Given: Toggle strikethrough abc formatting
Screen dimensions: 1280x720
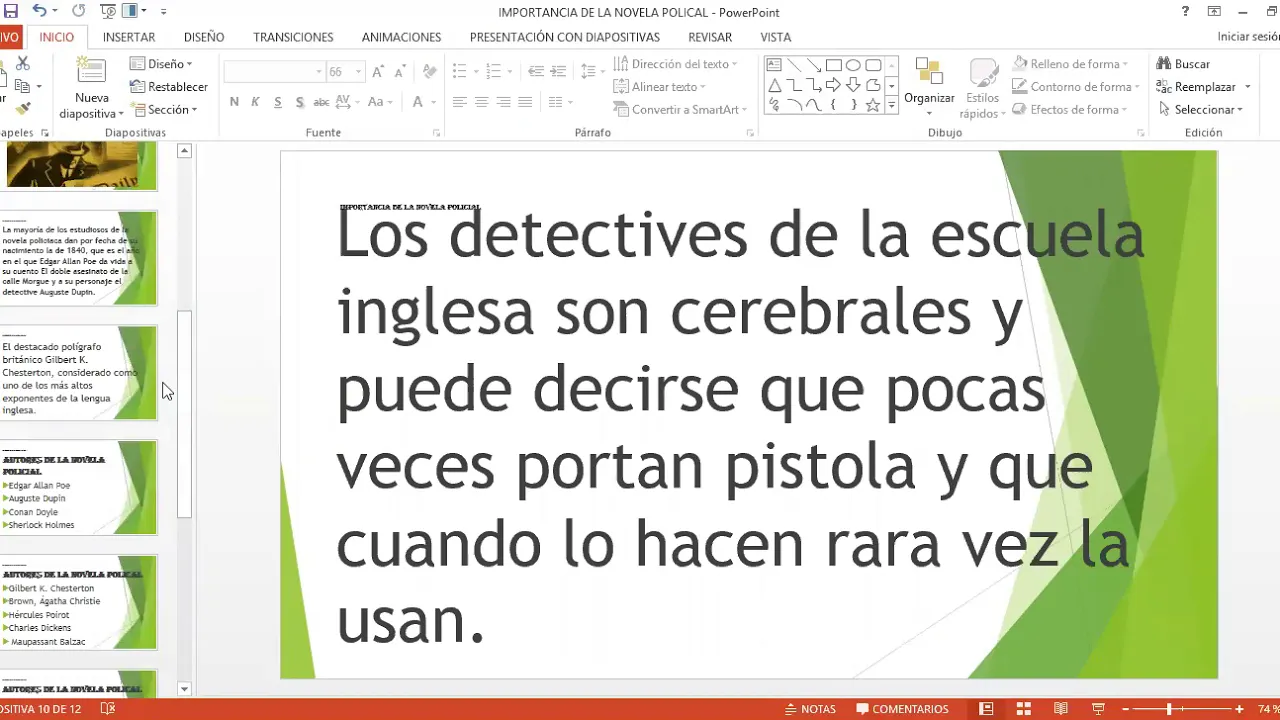Looking at the screenshot, I should point(321,102).
